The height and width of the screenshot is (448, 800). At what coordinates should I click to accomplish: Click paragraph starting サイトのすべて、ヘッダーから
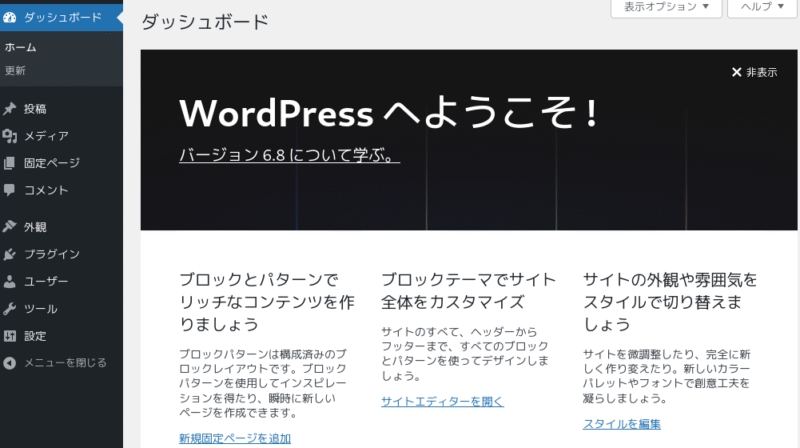click(465, 354)
